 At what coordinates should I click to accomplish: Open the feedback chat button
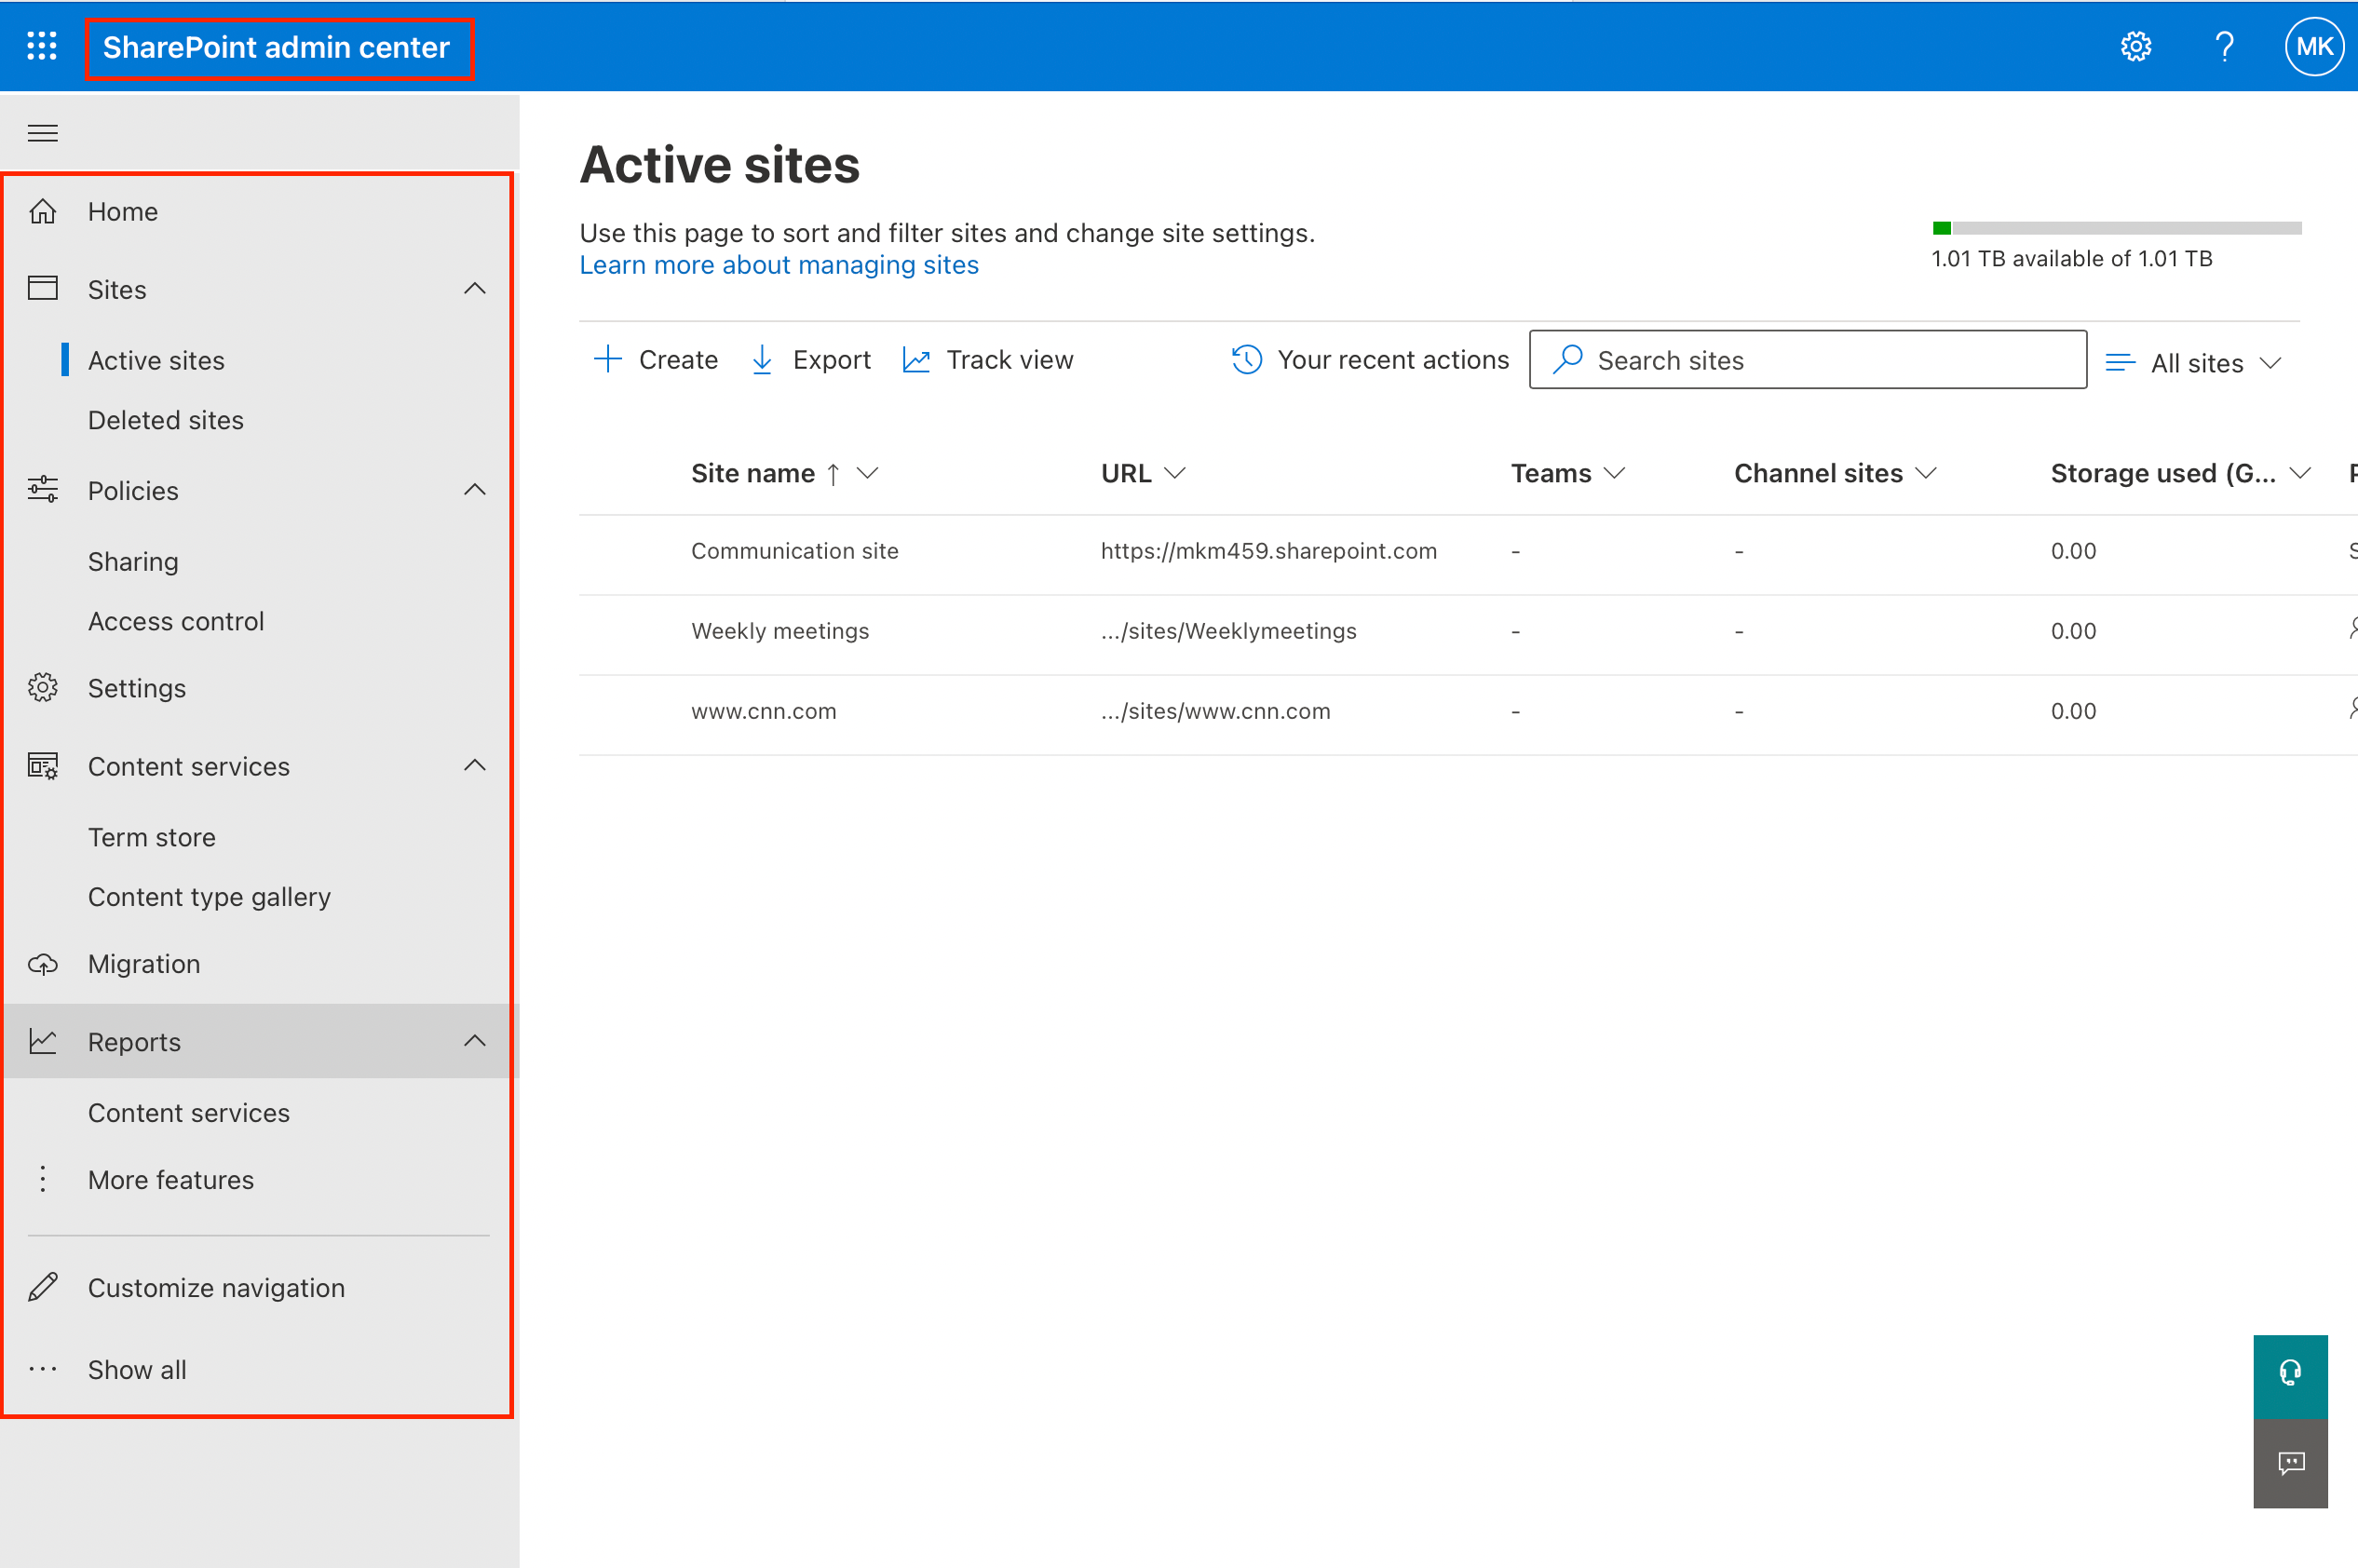2290,1463
